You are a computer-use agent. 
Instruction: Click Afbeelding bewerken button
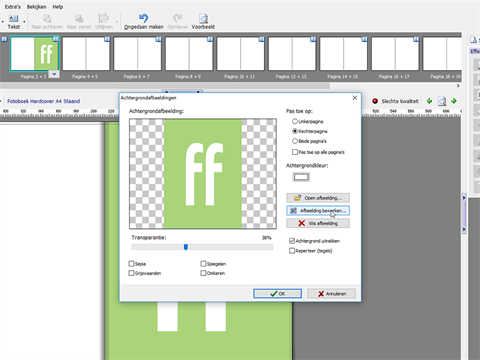(318, 211)
